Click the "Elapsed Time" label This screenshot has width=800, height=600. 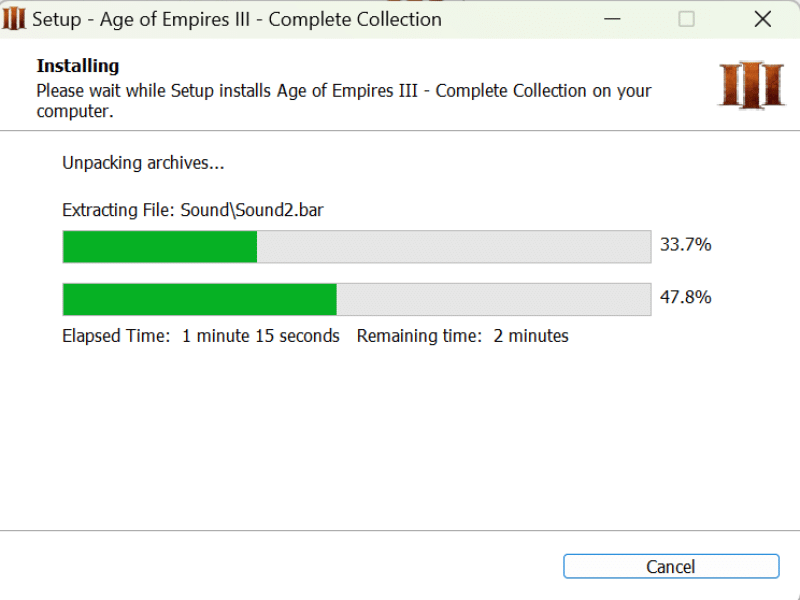115,336
